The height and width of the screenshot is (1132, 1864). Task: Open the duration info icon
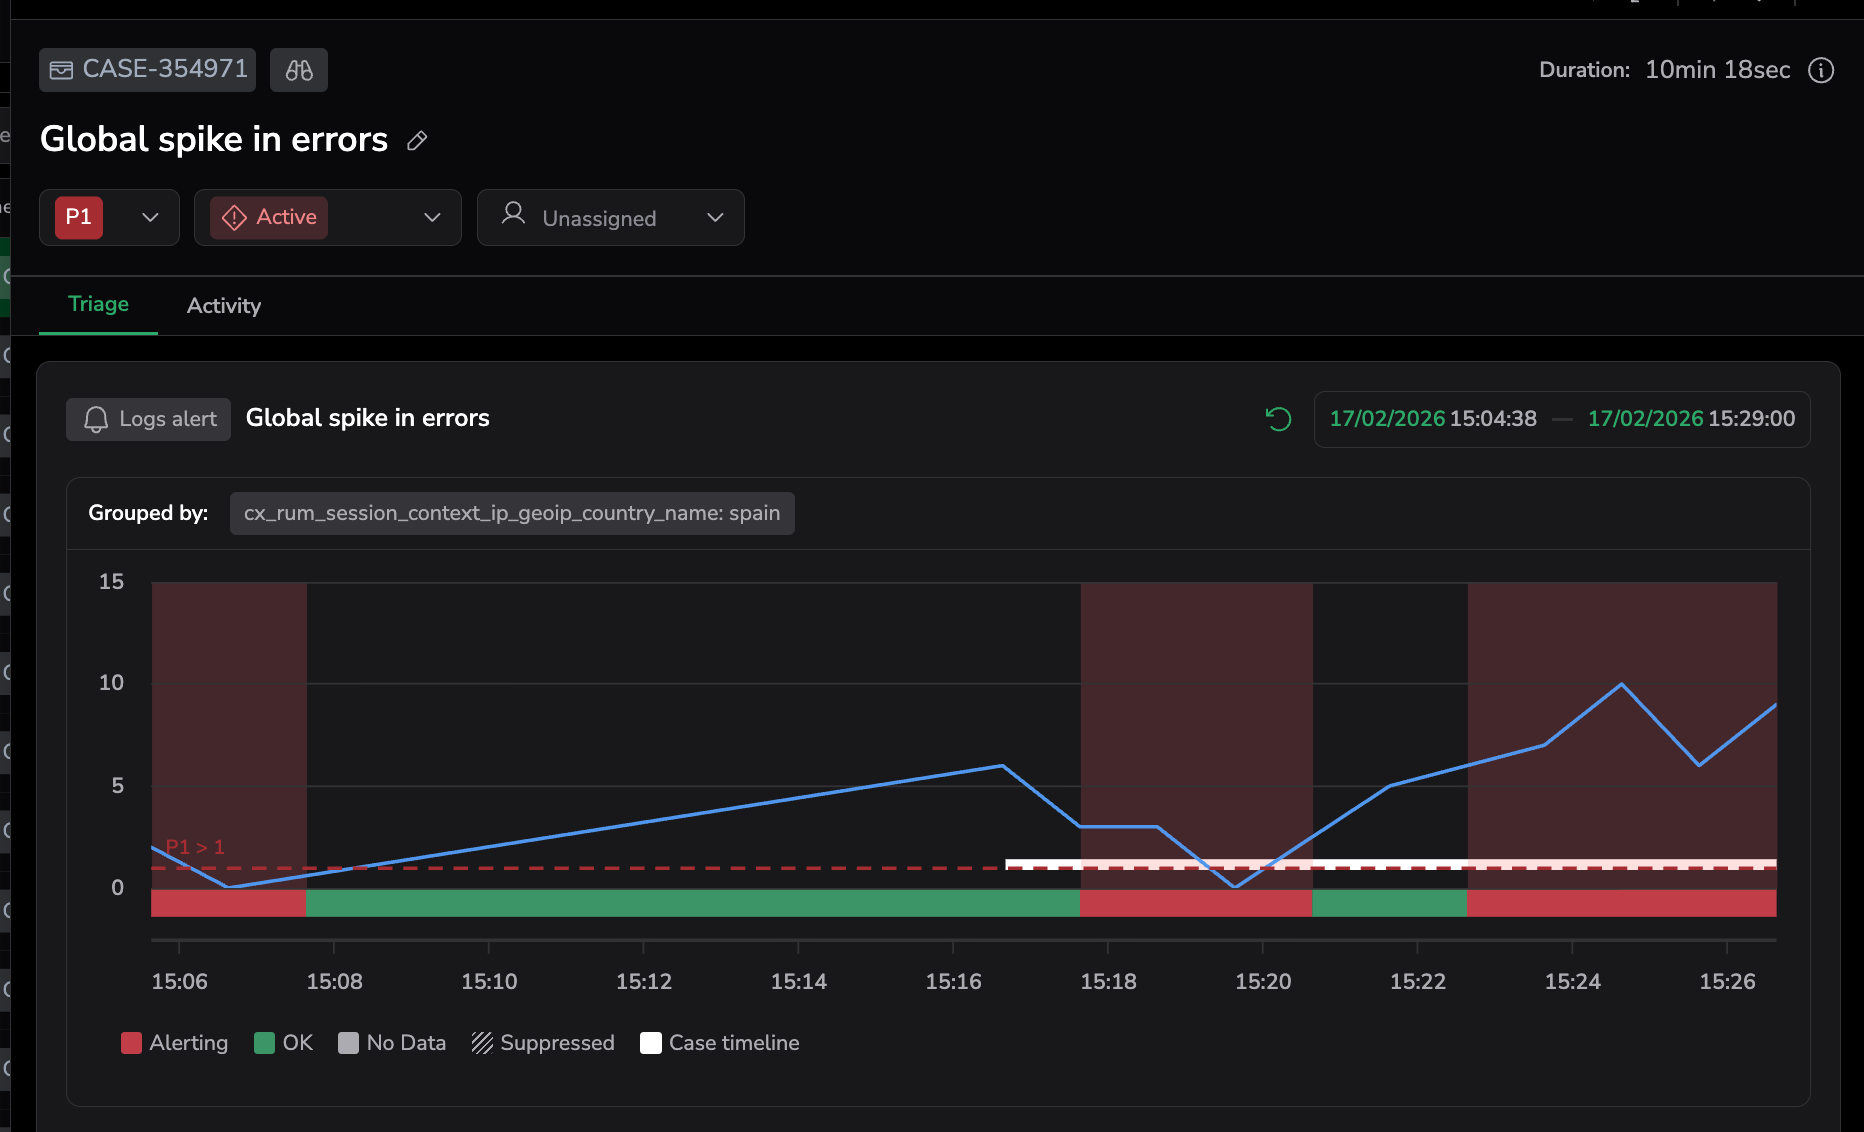click(x=1821, y=70)
